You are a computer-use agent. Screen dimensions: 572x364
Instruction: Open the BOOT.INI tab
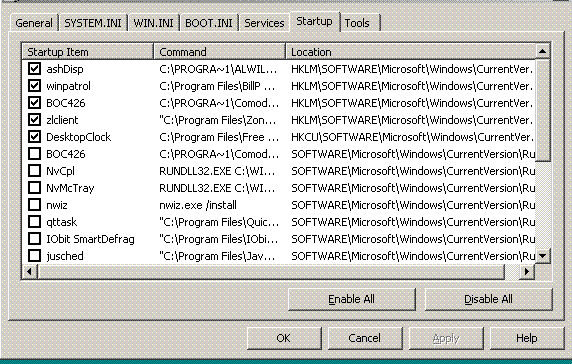(209, 23)
